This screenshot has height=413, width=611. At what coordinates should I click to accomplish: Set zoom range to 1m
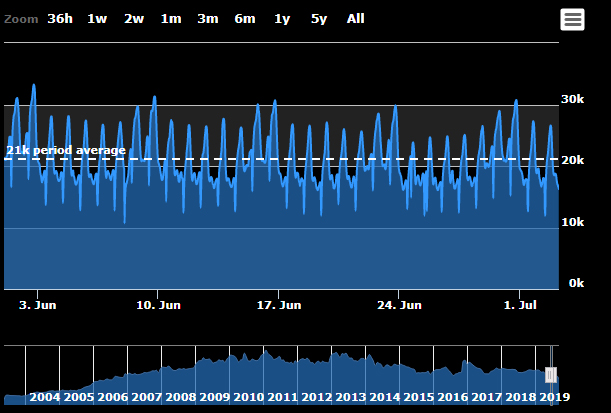pyautogui.click(x=171, y=19)
